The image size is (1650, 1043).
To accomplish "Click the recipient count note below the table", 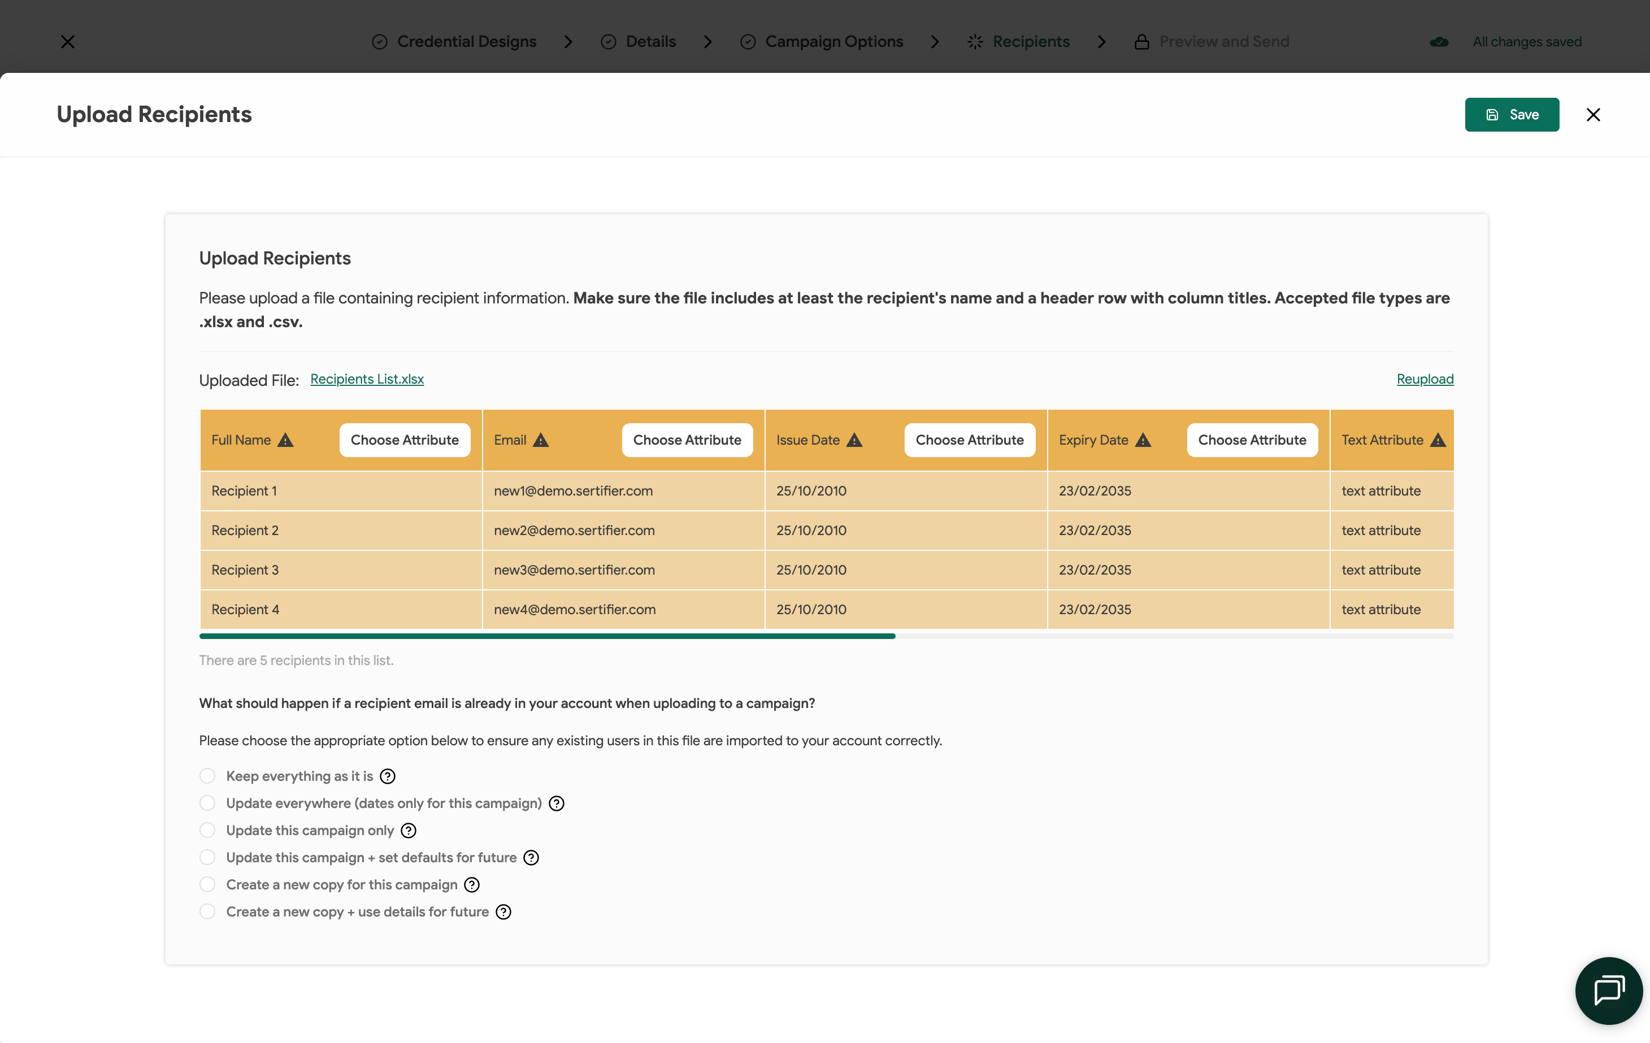I will [x=296, y=660].
